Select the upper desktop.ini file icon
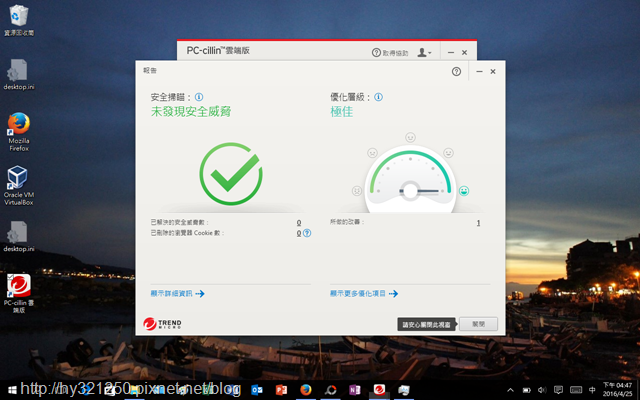The height and width of the screenshot is (400, 640). 19,74
